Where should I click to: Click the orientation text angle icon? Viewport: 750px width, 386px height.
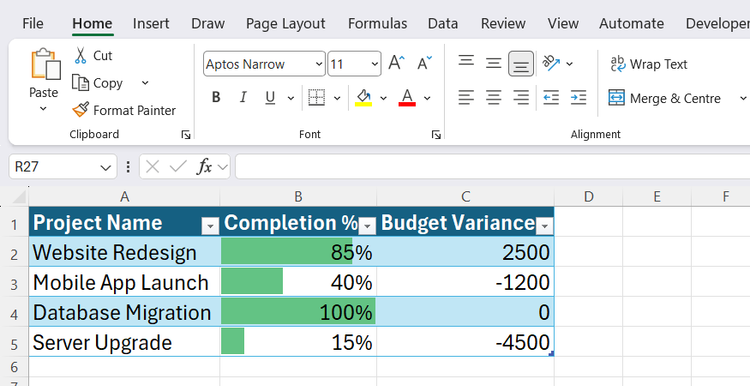[x=551, y=63]
